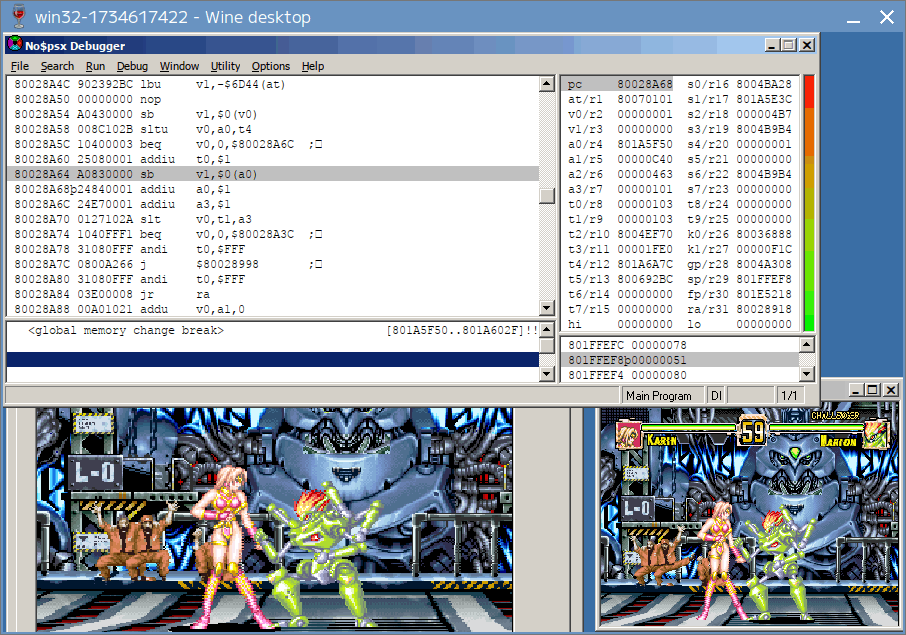Select disassembly line 80028A4C lbu

pos(273,84)
